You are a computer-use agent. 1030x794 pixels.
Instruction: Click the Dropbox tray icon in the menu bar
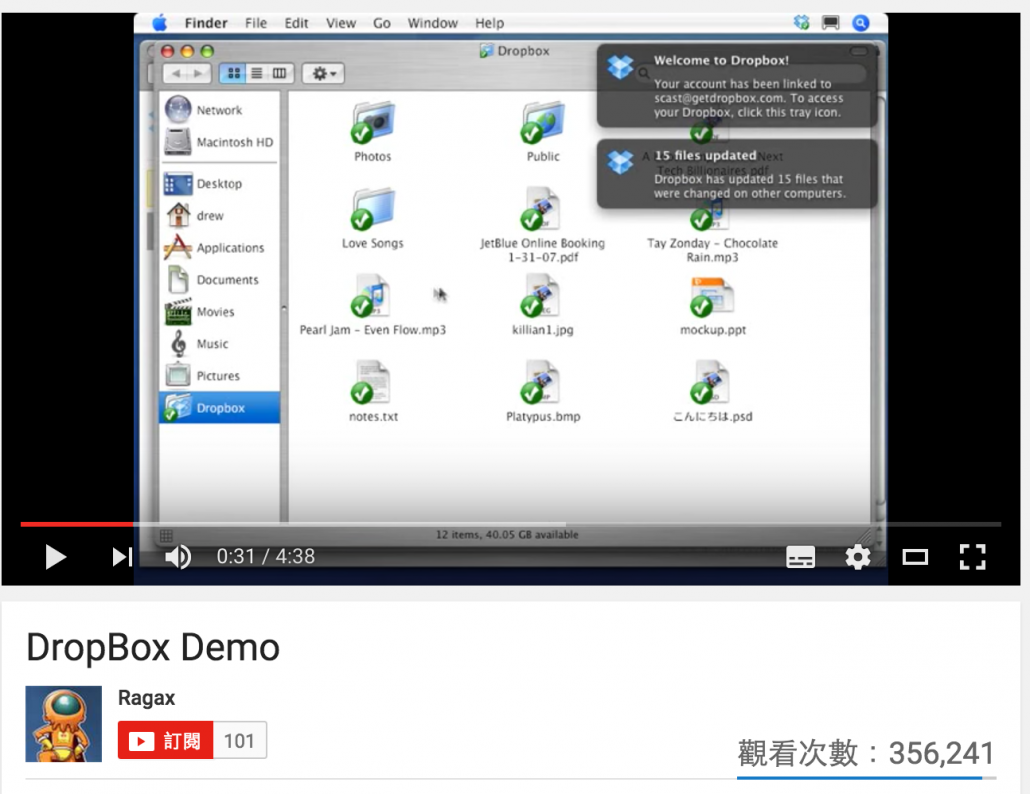(x=801, y=23)
